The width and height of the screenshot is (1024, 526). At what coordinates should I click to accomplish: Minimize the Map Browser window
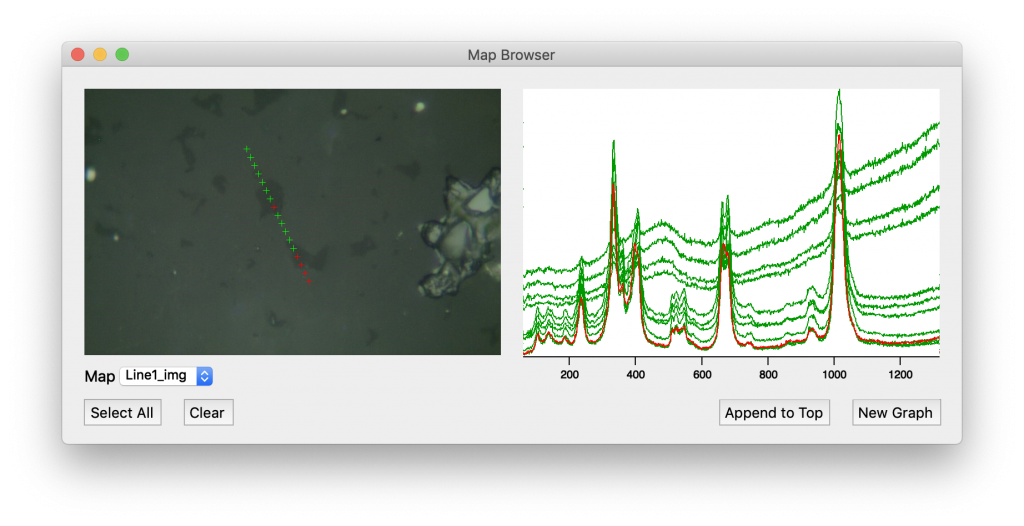[x=100, y=54]
